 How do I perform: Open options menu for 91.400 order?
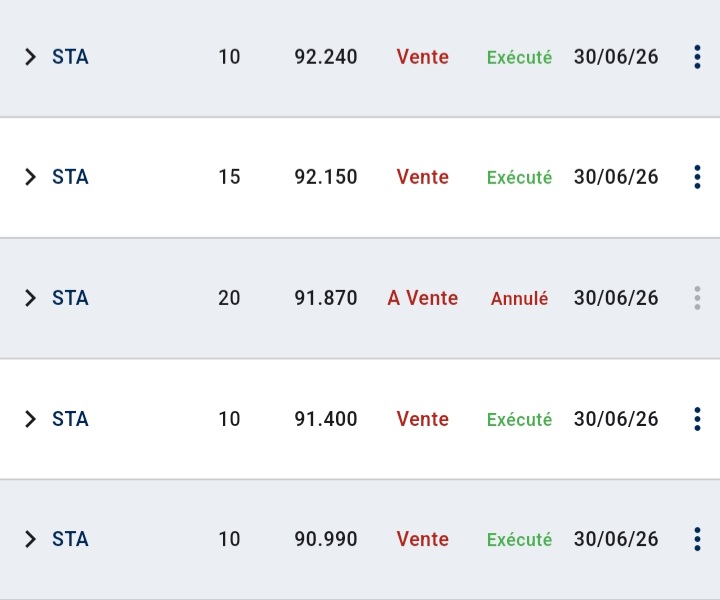697,419
